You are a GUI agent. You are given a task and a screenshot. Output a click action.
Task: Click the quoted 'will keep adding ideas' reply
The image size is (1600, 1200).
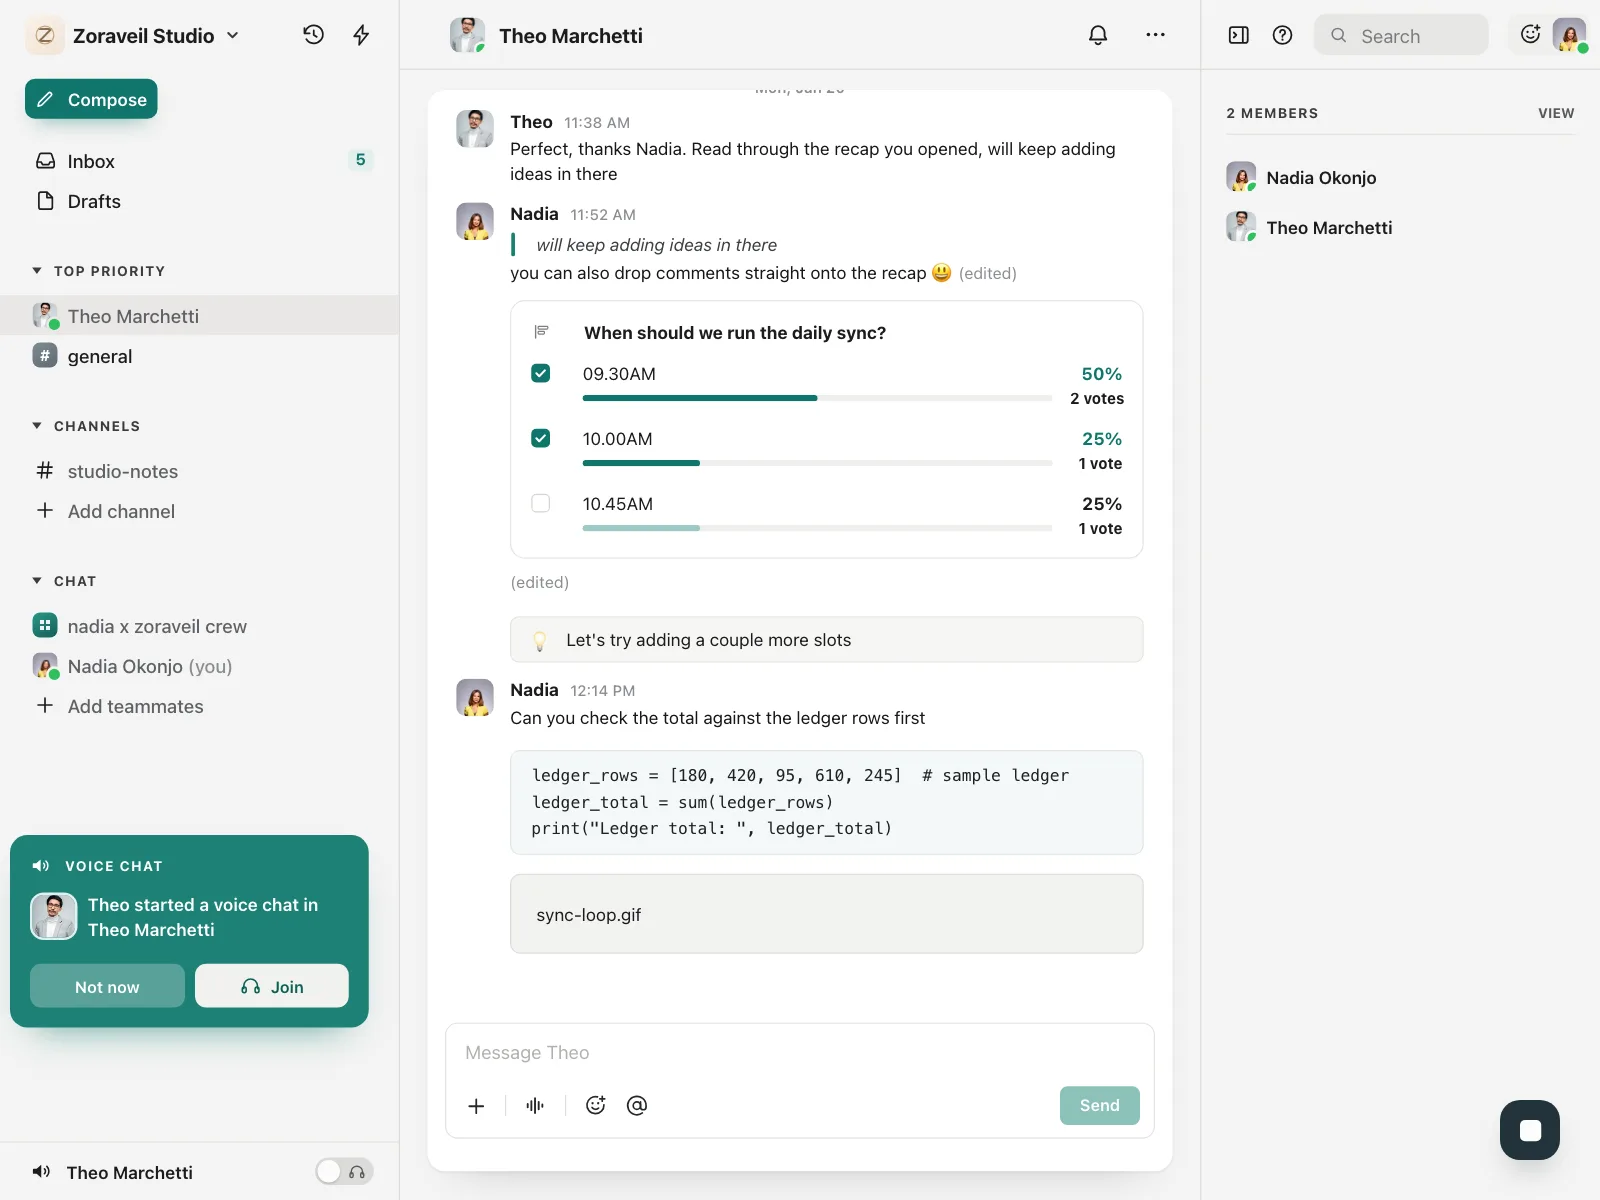pyautogui.click(x=656, y=245)
